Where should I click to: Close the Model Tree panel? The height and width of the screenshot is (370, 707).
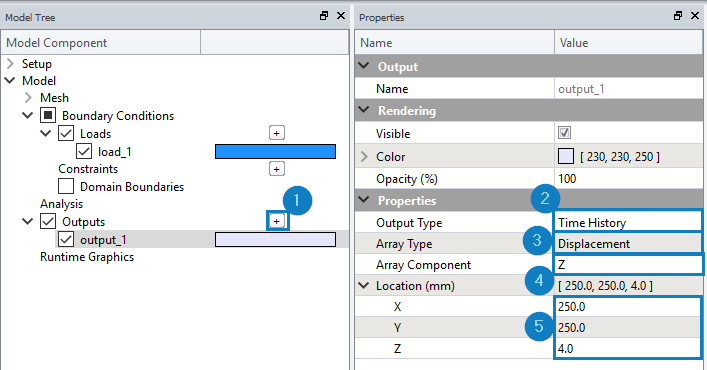point(341,16)
